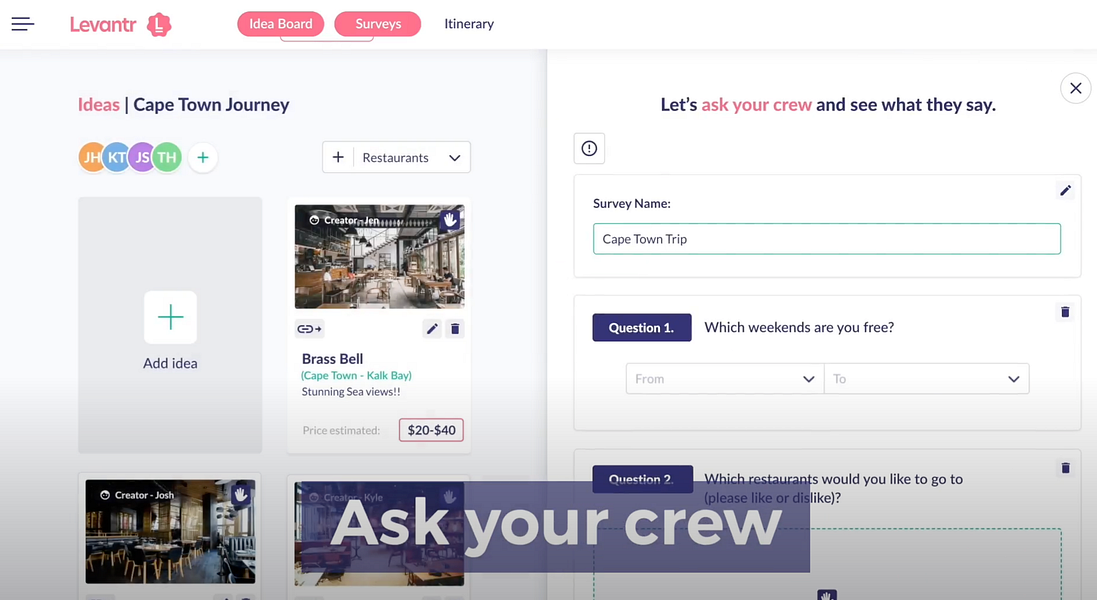
Task: Click the Levantr brand name
Action: 103,24
